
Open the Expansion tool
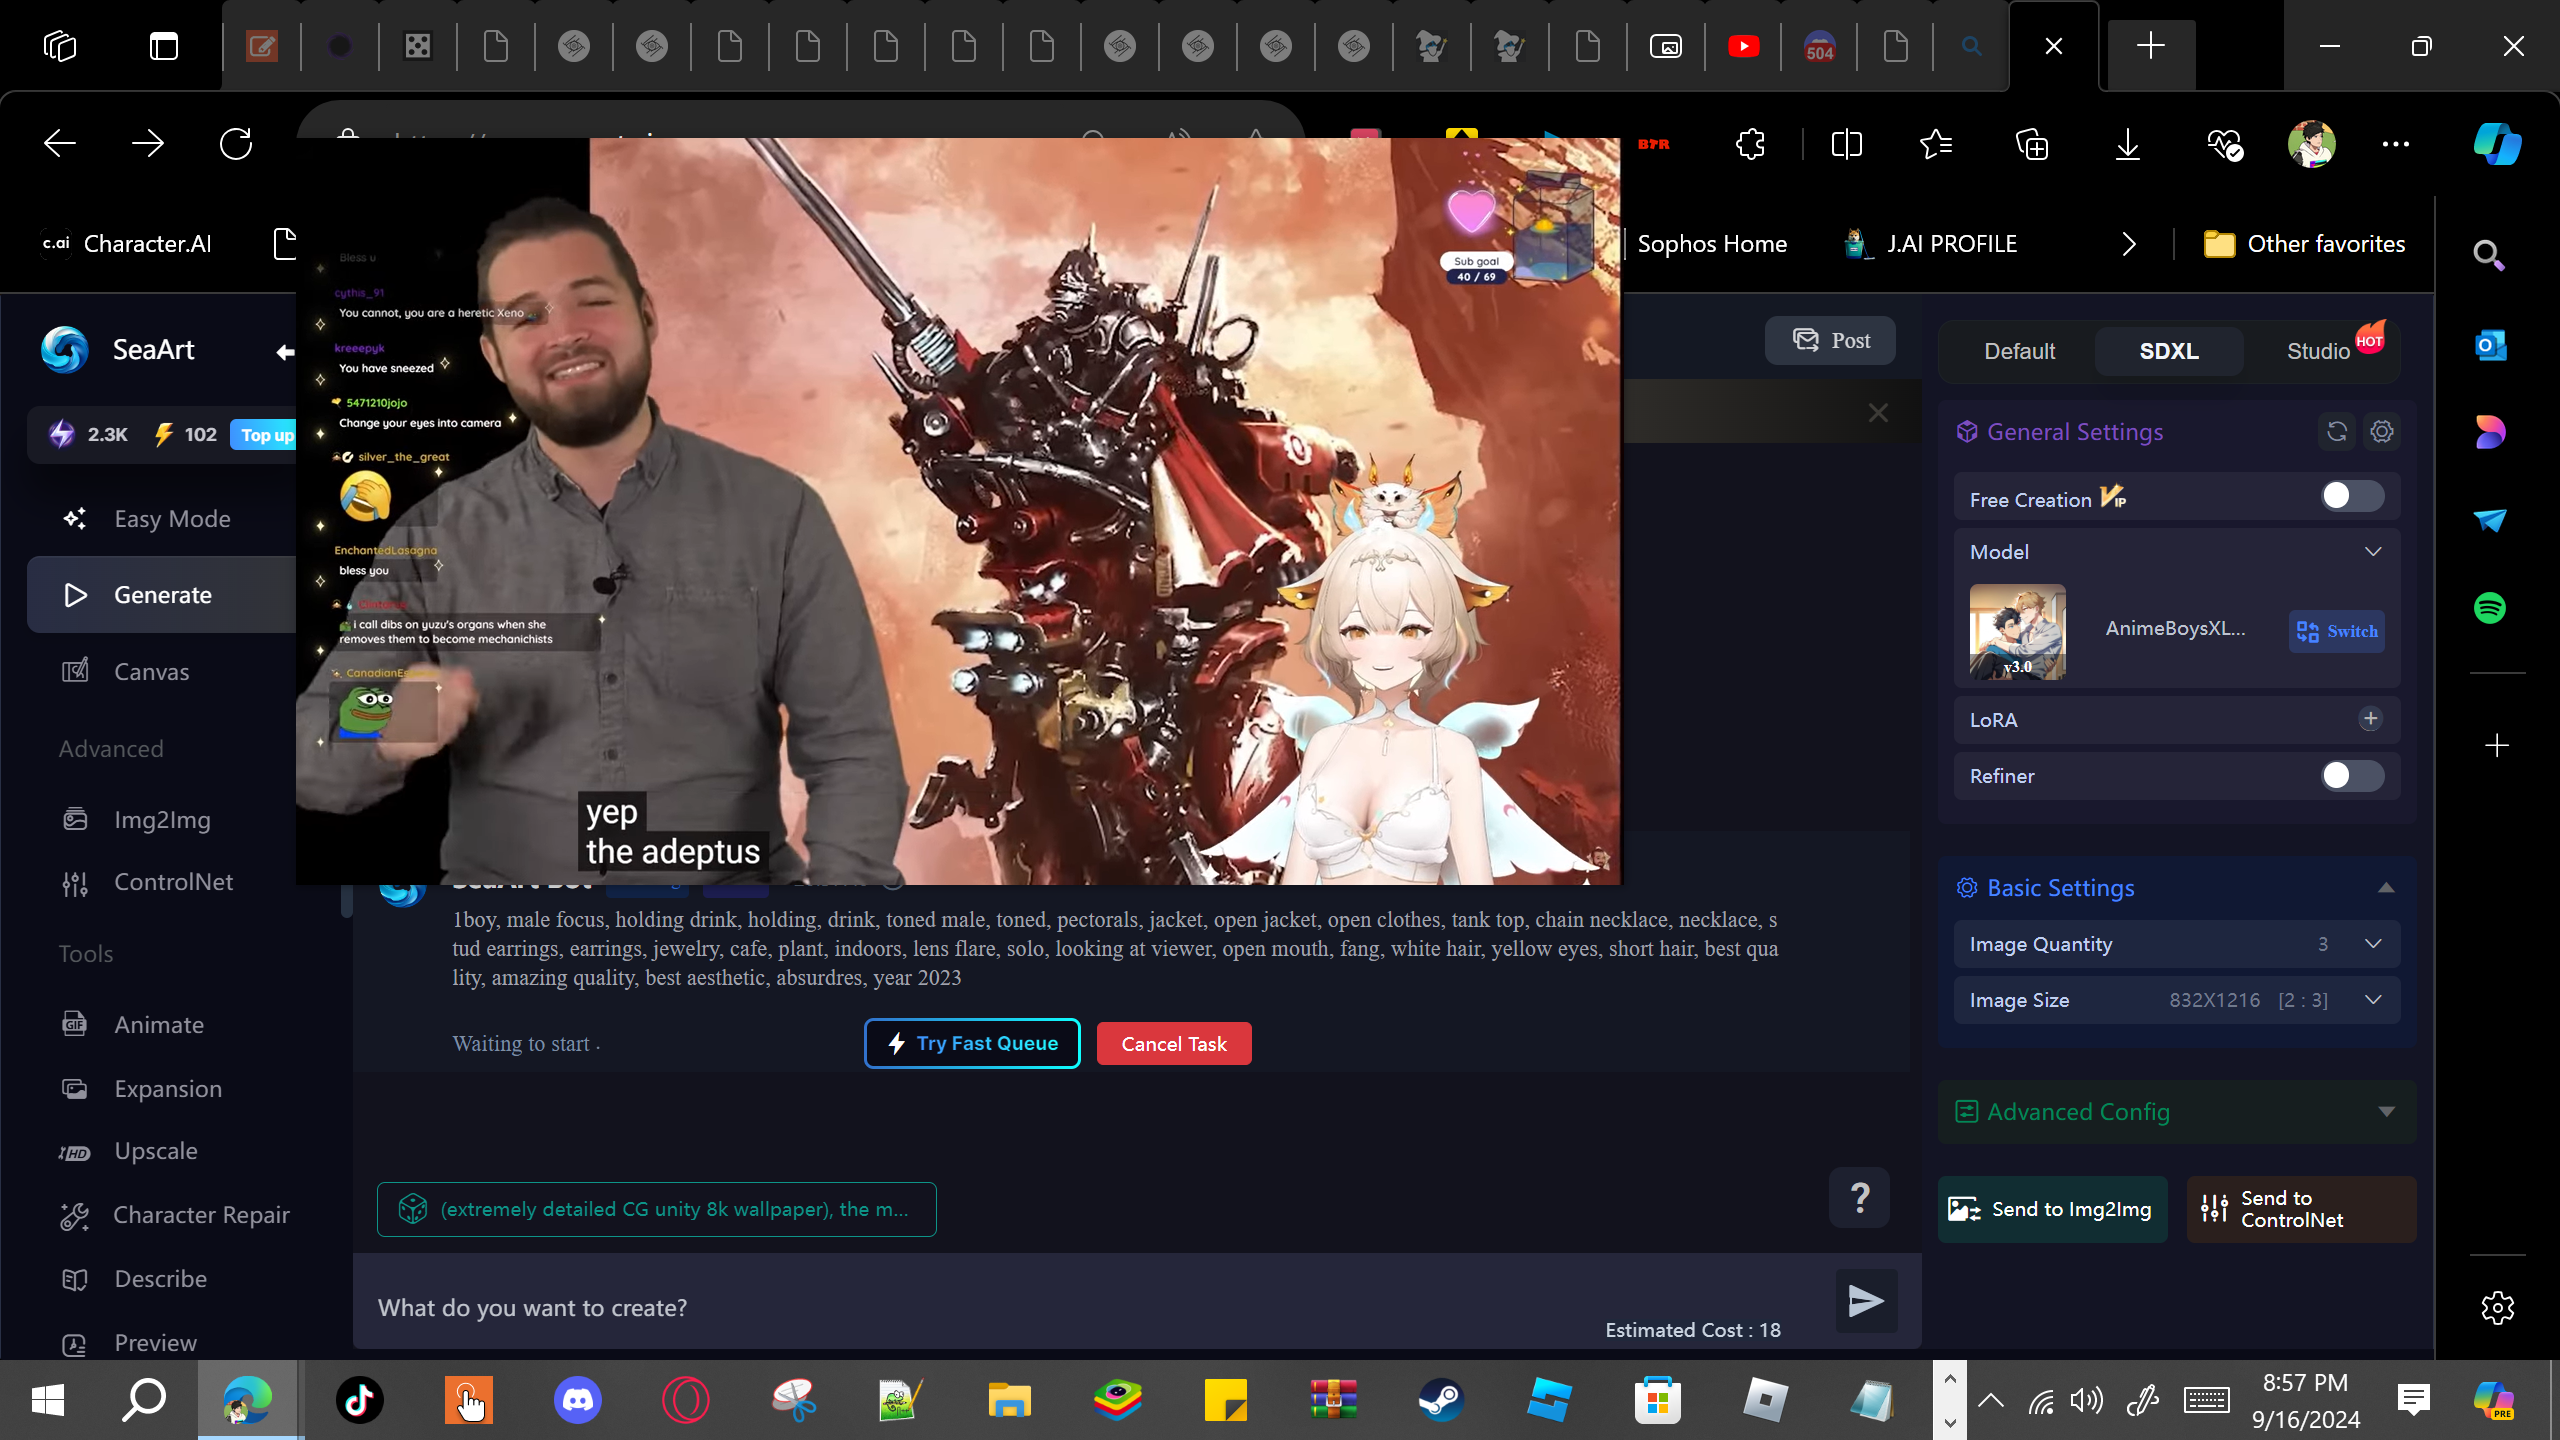click(168, 1089)
